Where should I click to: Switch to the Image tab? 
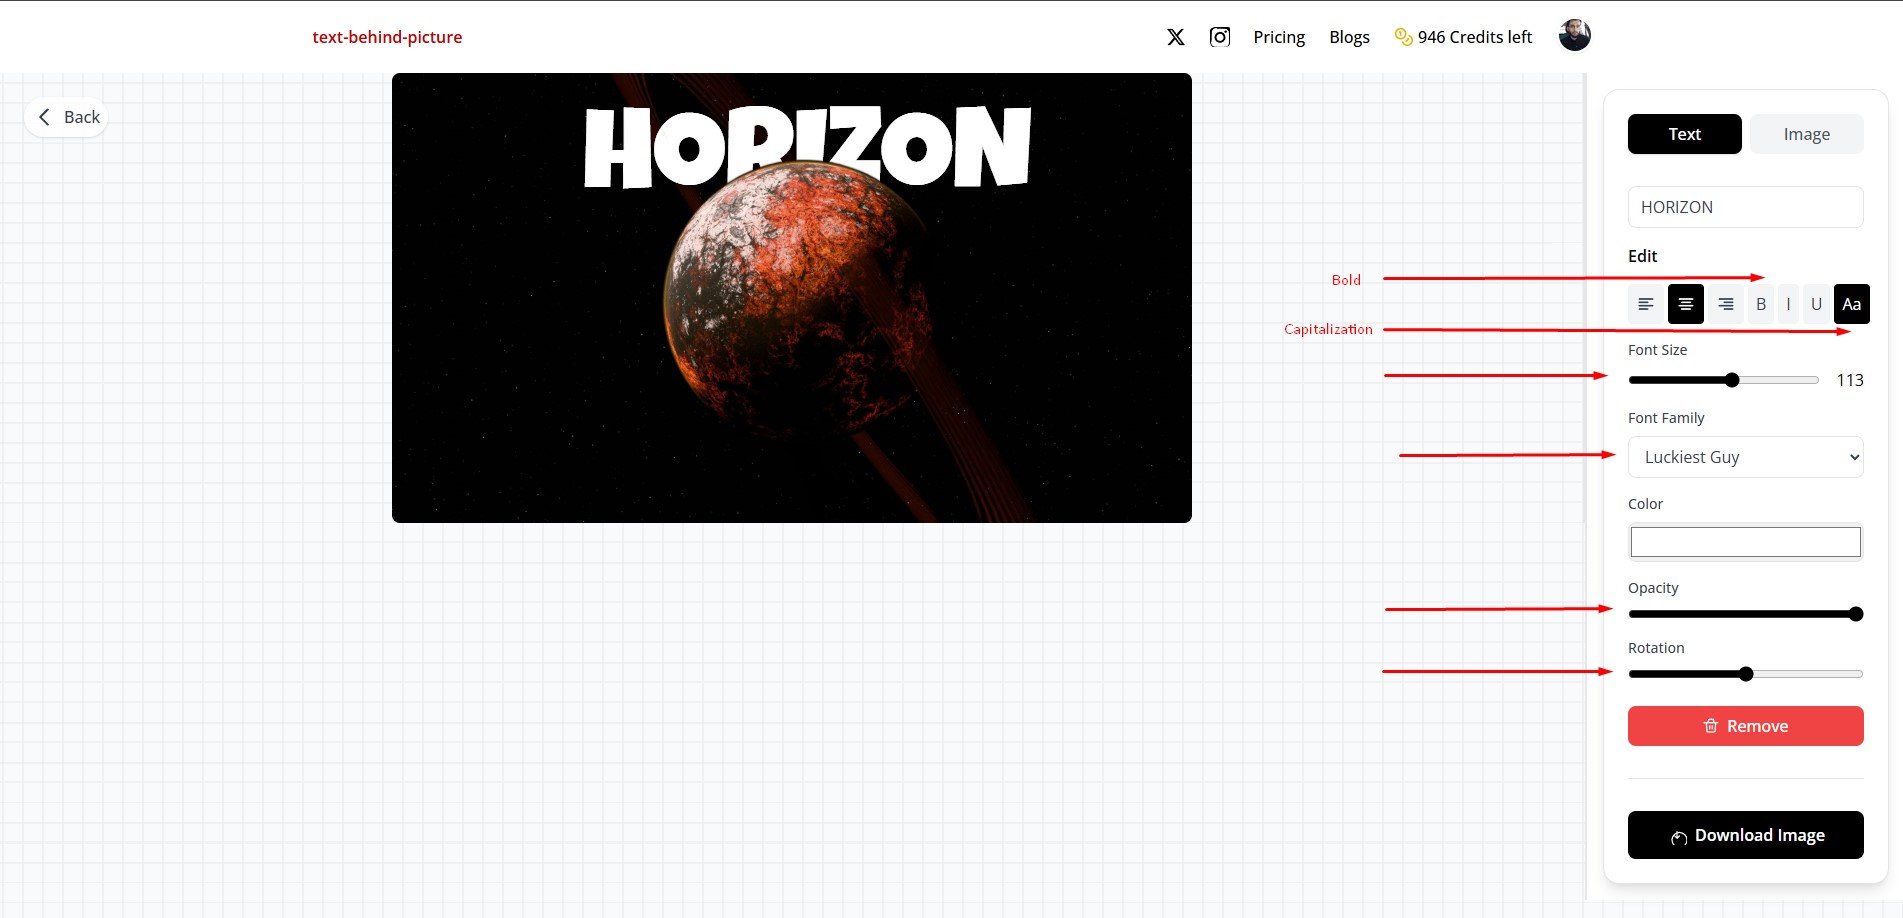(x=1806, y=134)
